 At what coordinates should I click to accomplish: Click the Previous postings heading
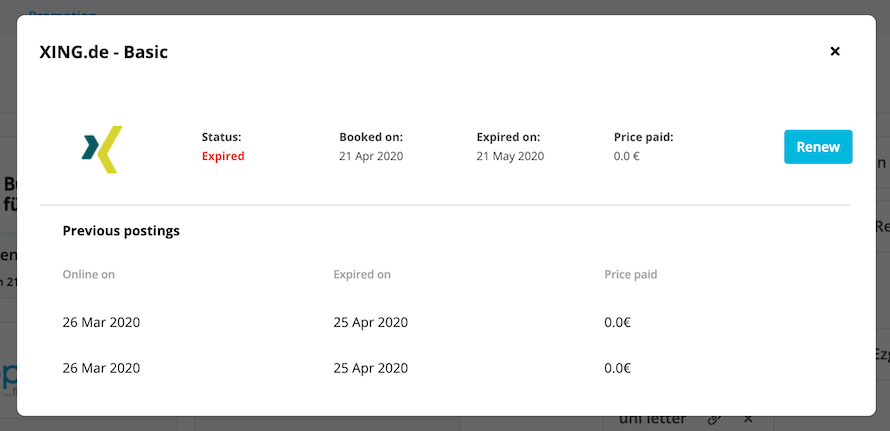(x=121, y=231)
